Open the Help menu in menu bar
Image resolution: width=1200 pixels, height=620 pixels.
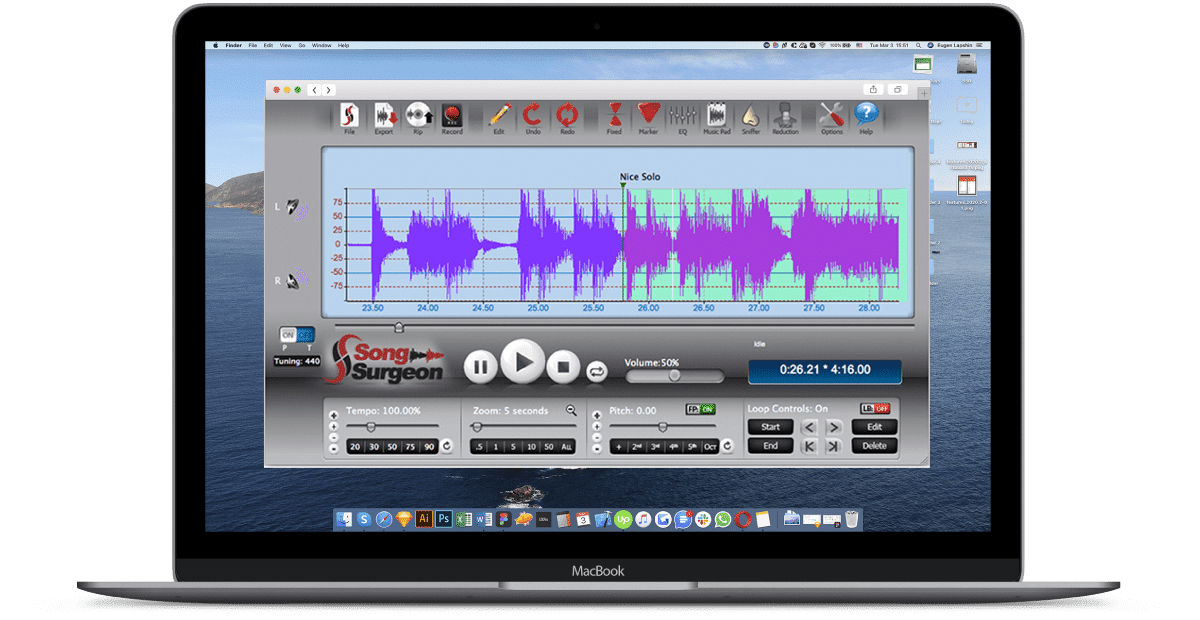click(344, 46)
